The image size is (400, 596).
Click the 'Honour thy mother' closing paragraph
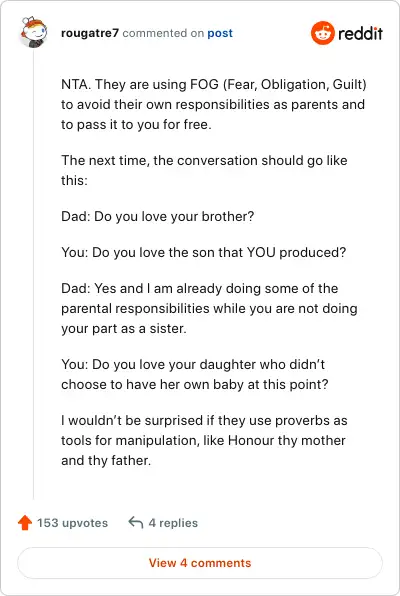(x=204, y=440)
